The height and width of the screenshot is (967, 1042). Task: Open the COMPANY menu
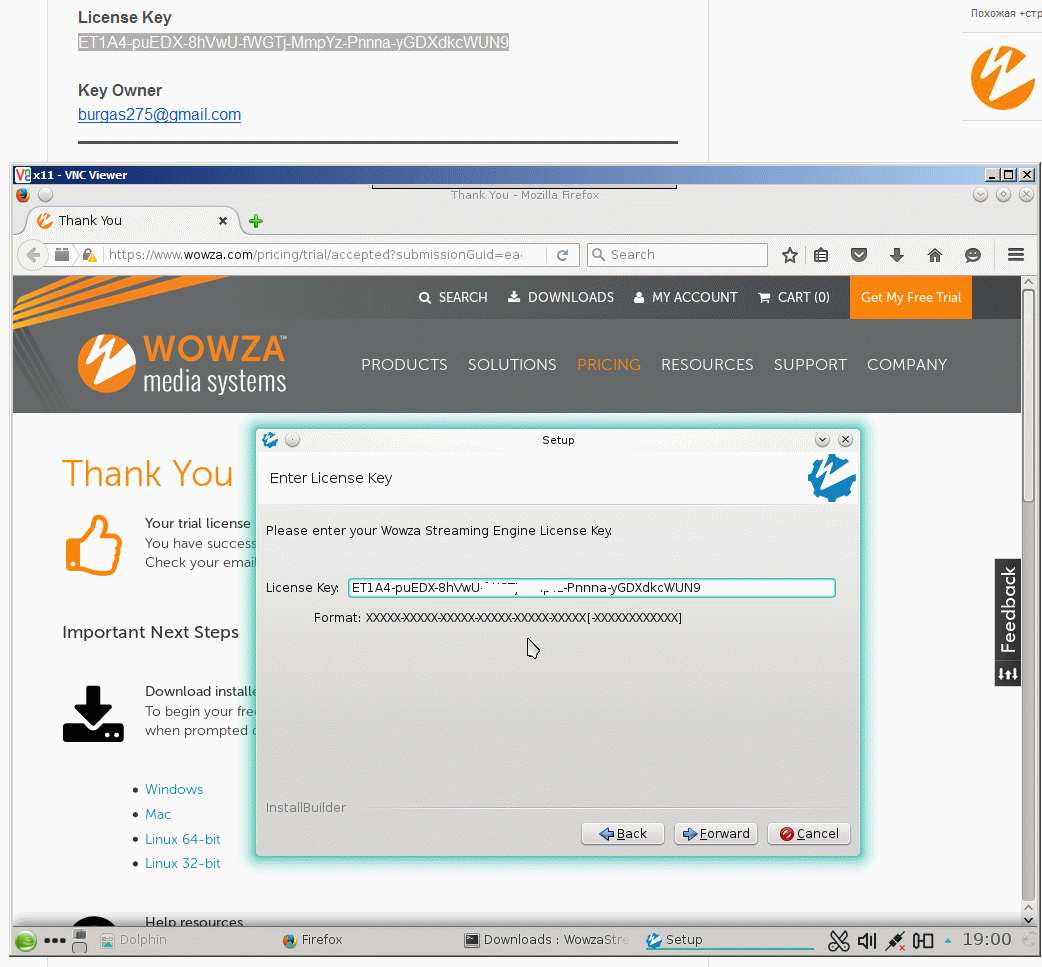(906, 365)
